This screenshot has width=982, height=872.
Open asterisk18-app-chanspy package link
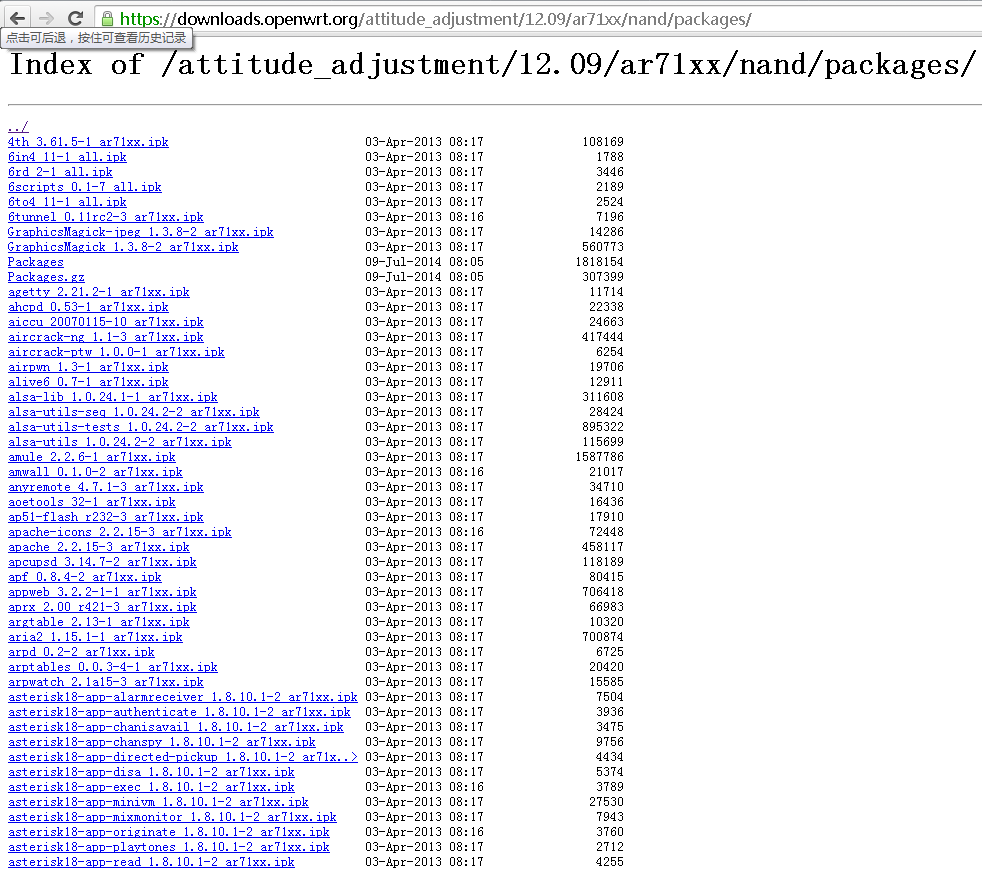(x=162, y=743)
